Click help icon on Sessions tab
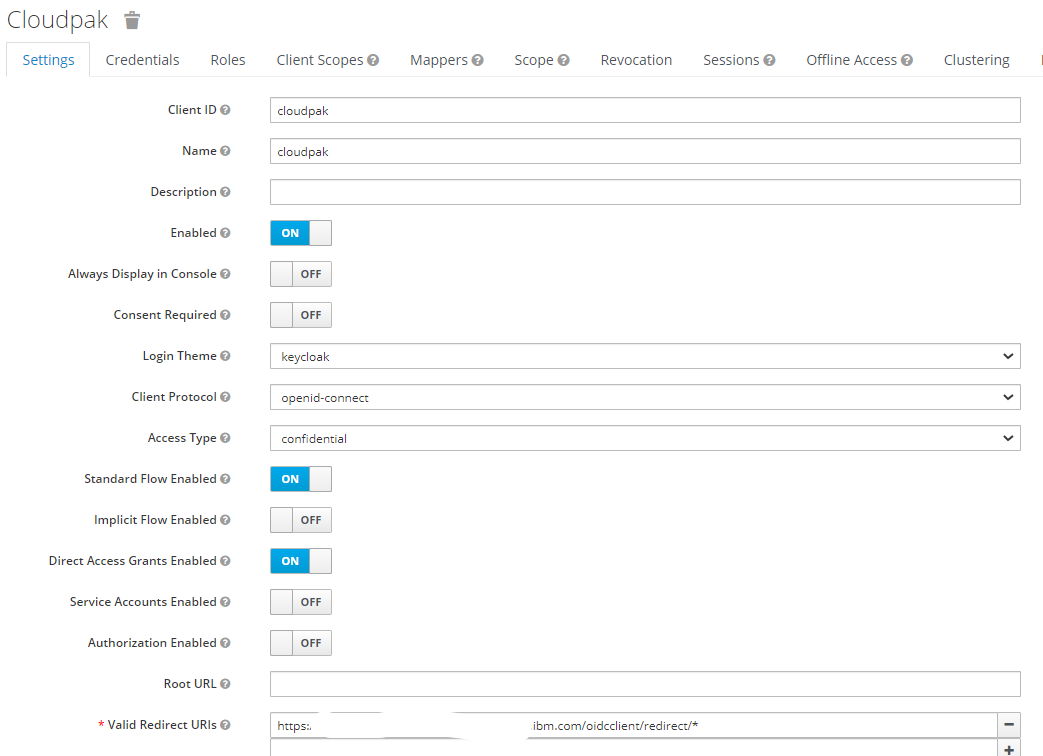This screenshot has width=1043, height=756. [770, 60]
